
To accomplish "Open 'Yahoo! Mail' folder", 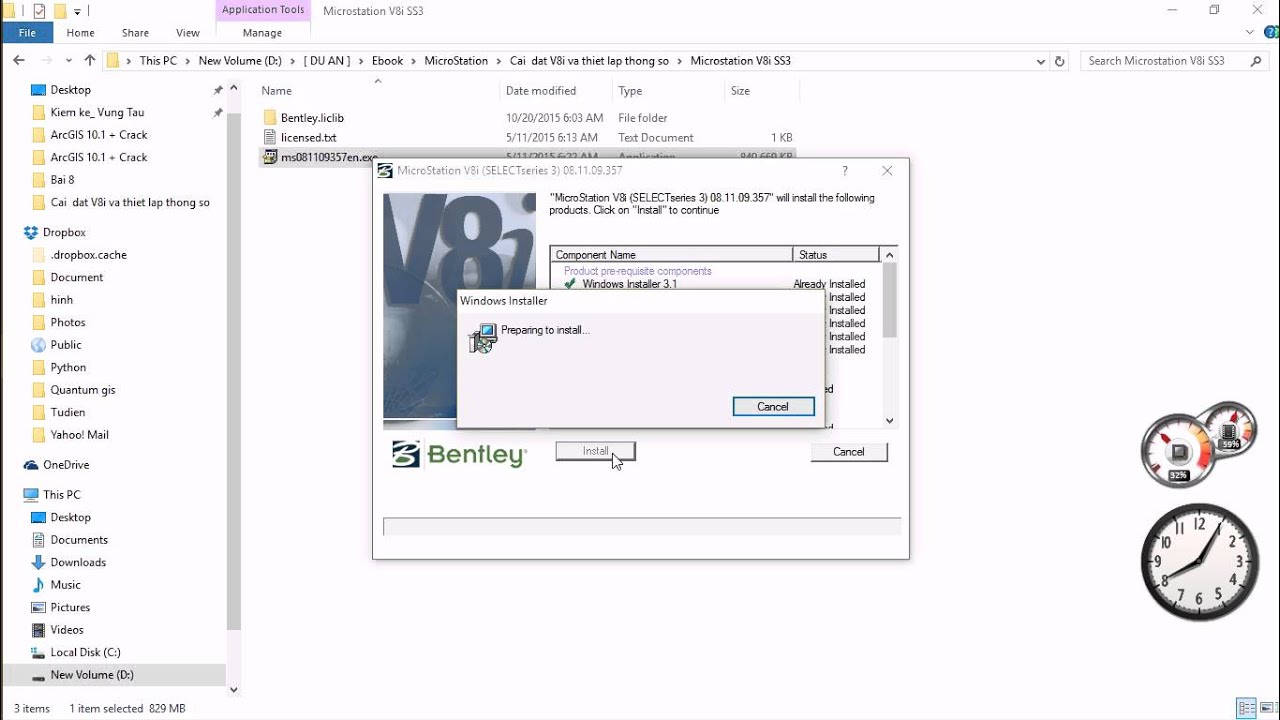I will coord(79,435).
